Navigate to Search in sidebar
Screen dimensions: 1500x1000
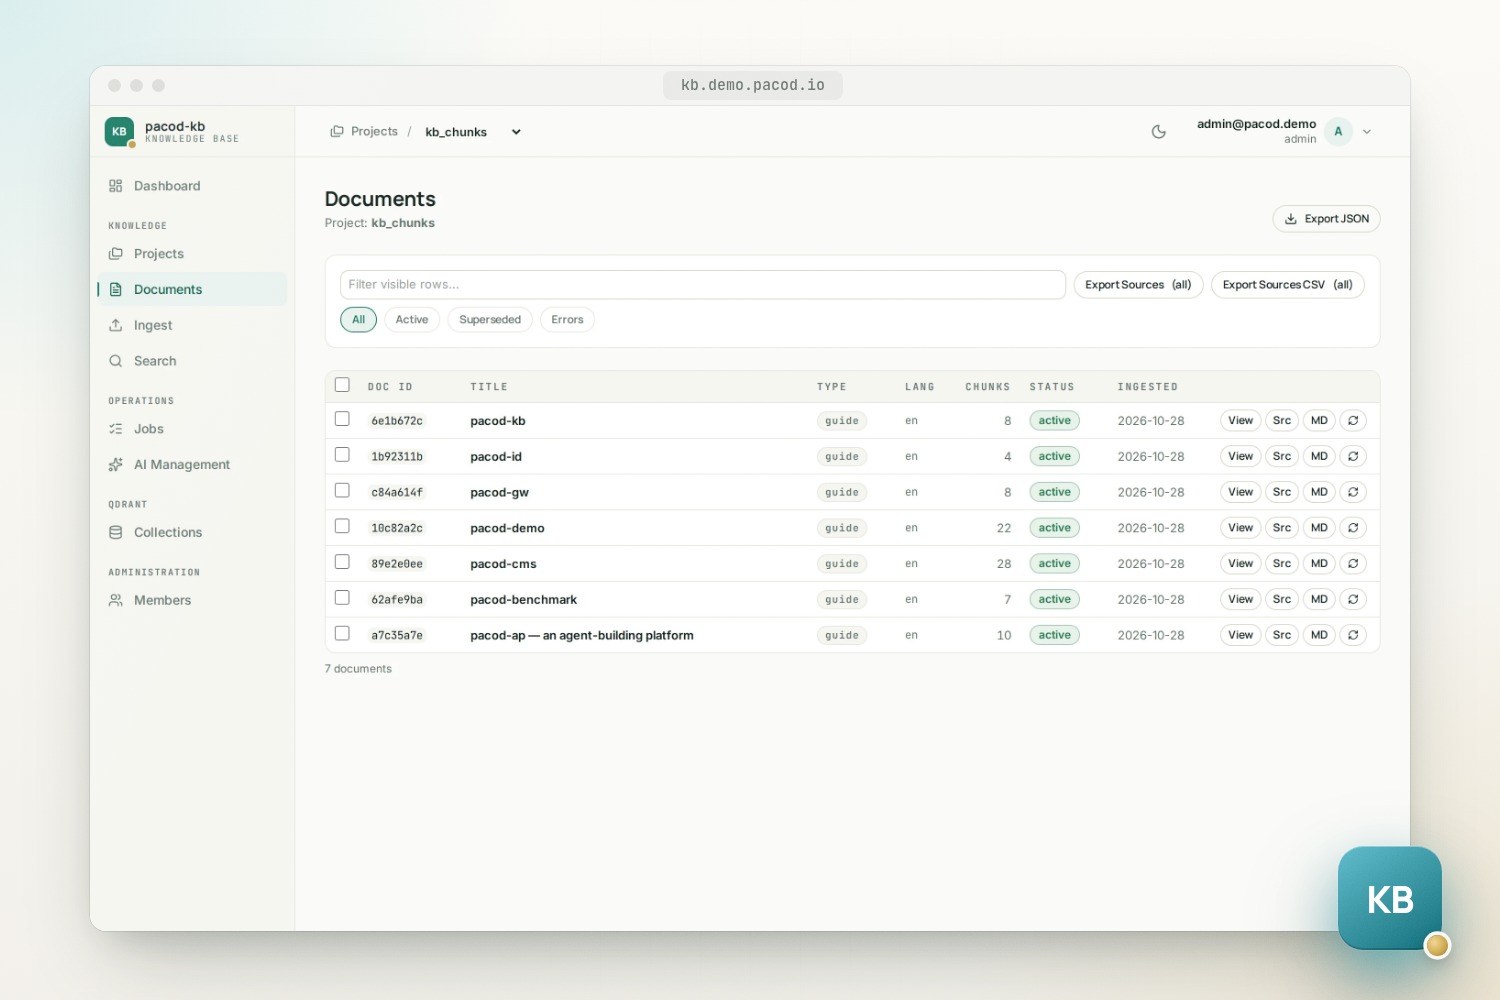pyautogui.click(x=192, y=361)
